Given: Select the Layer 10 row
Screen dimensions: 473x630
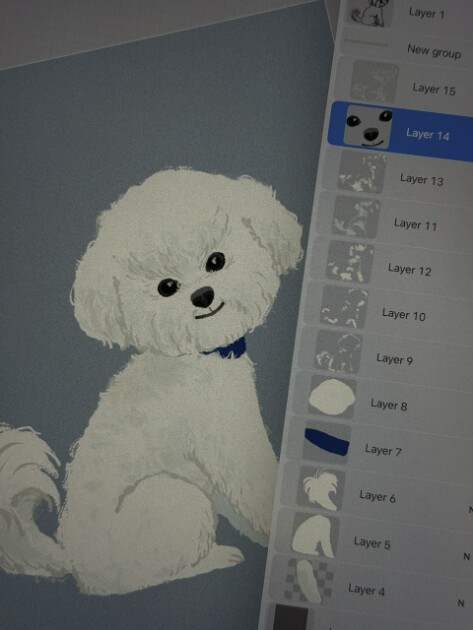Looking at the screenshot, I should coord(387,309).
